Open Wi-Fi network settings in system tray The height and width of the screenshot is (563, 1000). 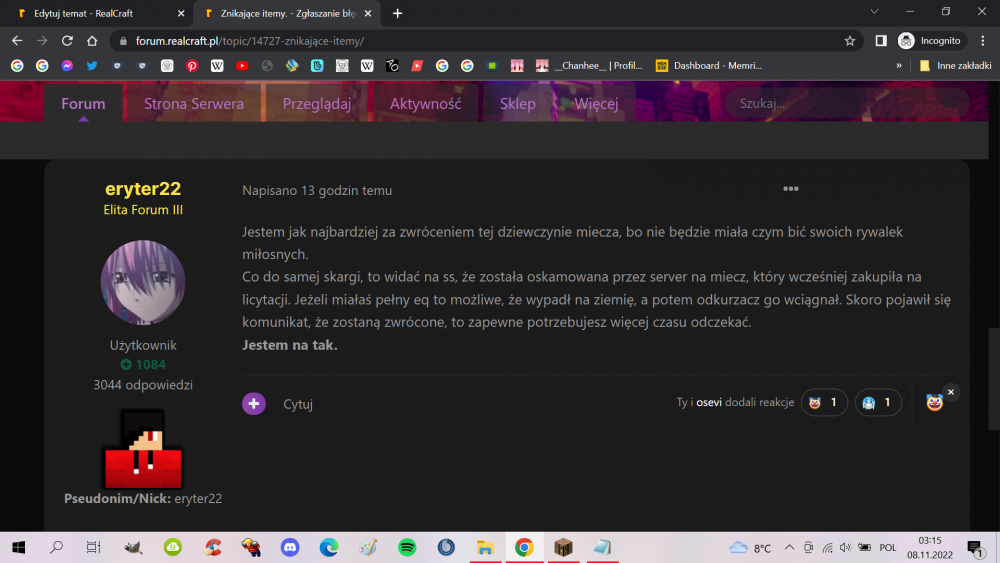click(827, 548)
